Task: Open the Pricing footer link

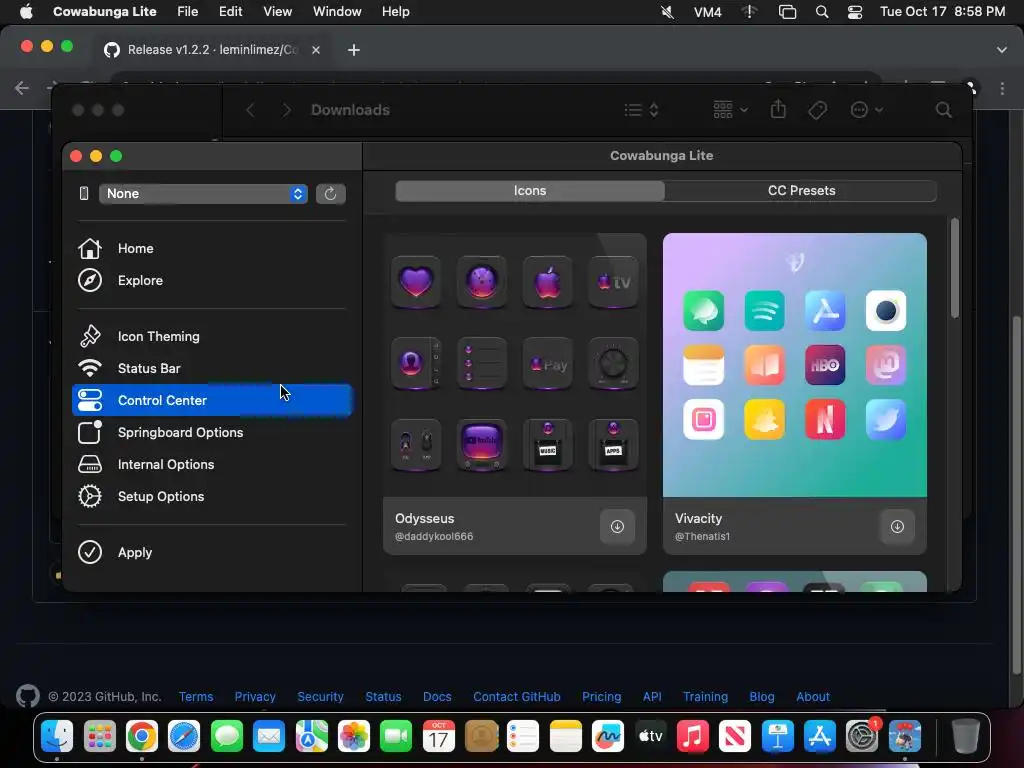Action: (x=601, y=697)
